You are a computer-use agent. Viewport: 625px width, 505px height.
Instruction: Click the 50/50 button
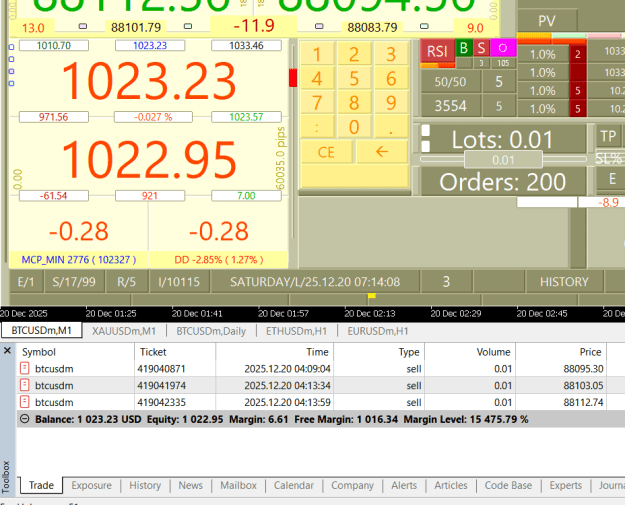tap(450, 82)
